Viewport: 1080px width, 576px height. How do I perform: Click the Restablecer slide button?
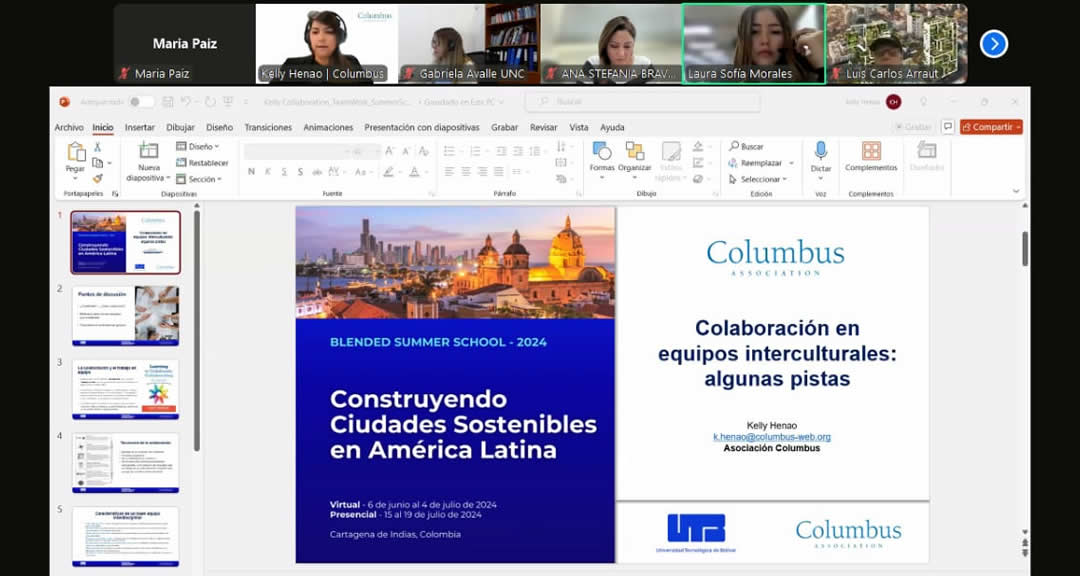pos(202,163)
